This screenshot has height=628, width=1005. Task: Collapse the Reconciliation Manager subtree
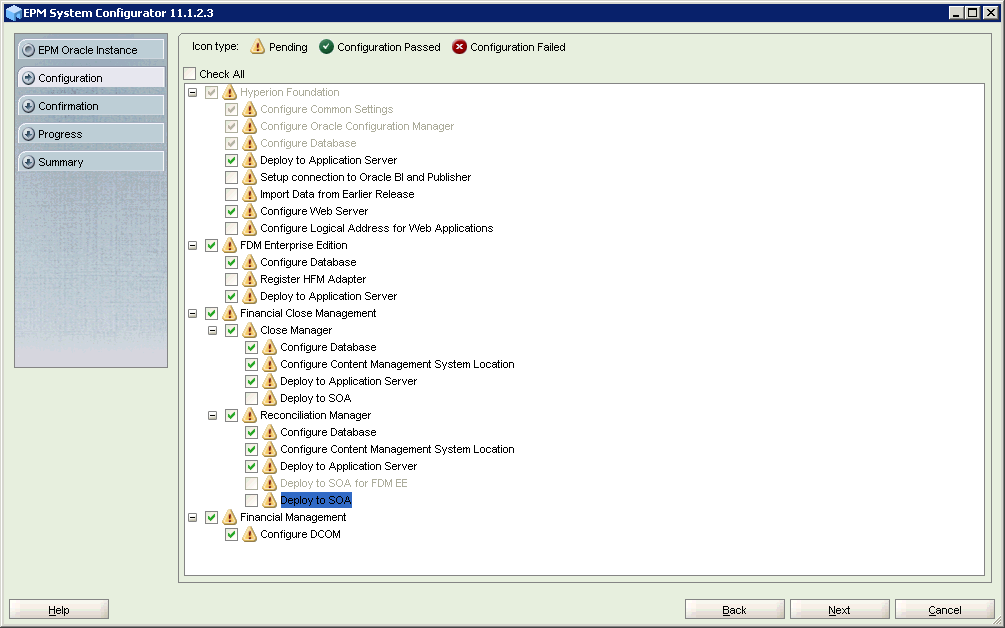212,415
